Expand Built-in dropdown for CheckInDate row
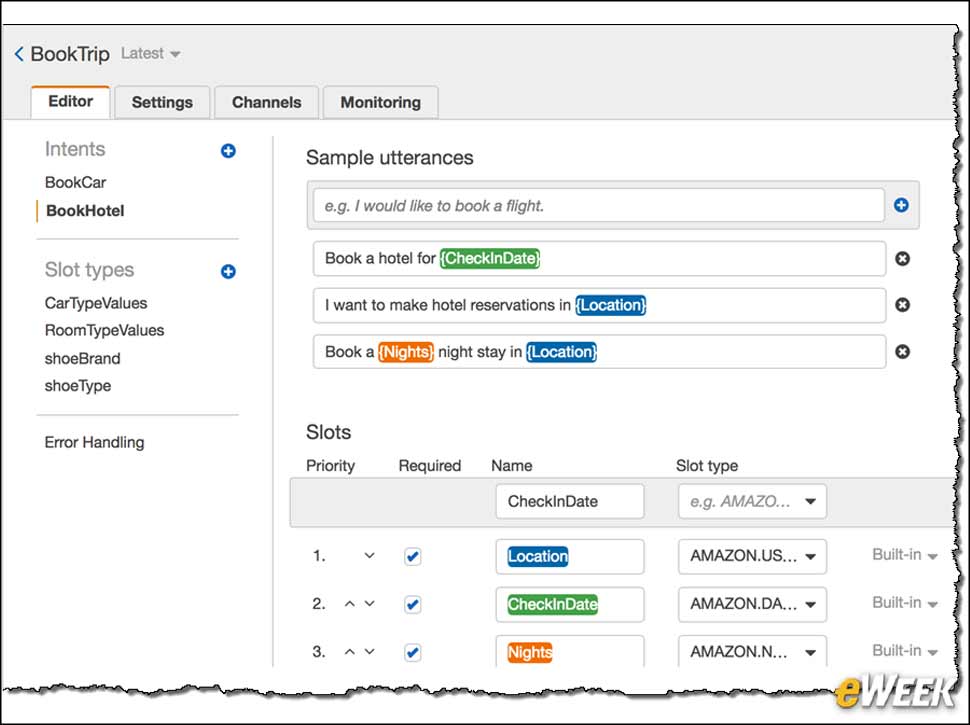This screenshot has height=725, width=970. pyautogui.click(x=904, y=603)
